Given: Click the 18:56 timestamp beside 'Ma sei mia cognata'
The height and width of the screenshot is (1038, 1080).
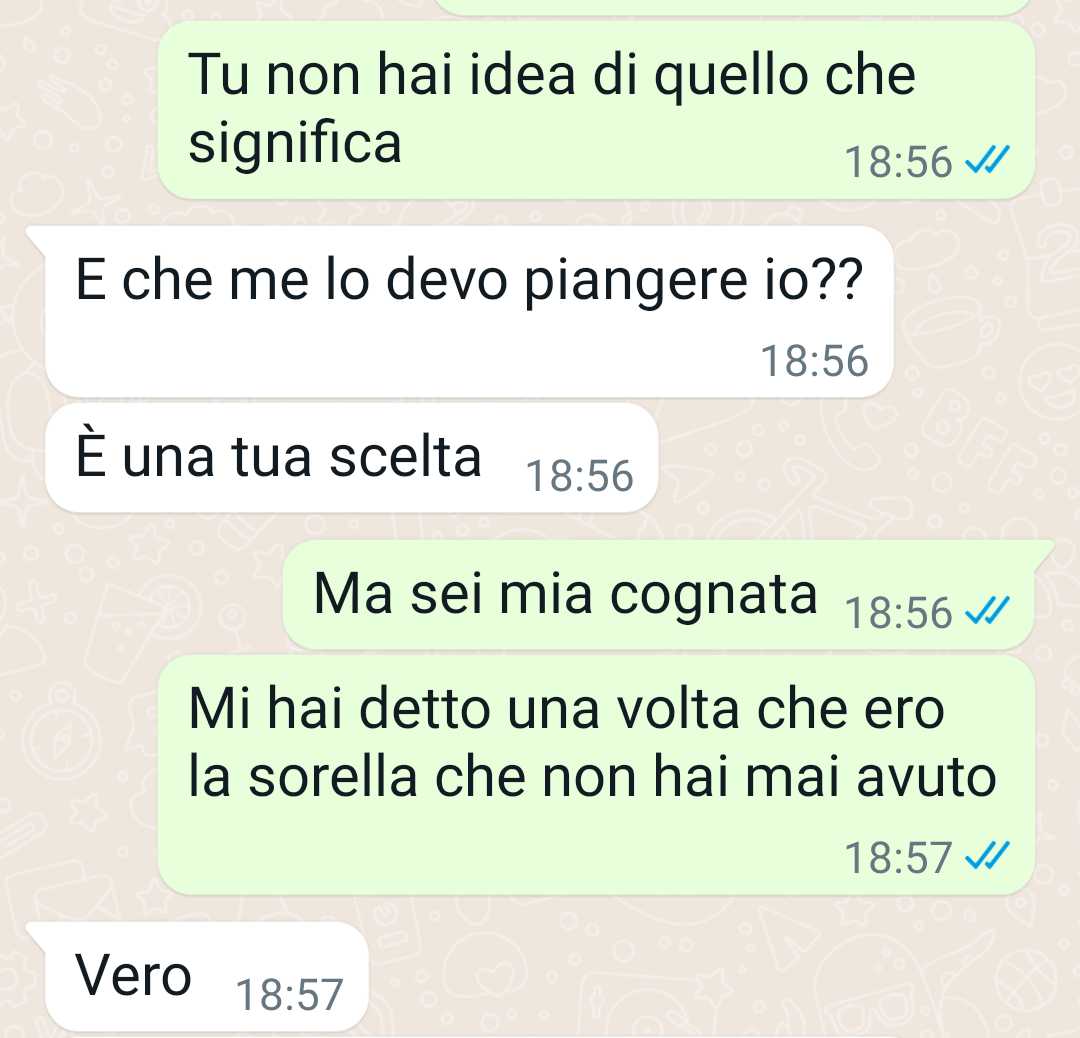Looking at the screenshot, I should click(x=898, y=612).
